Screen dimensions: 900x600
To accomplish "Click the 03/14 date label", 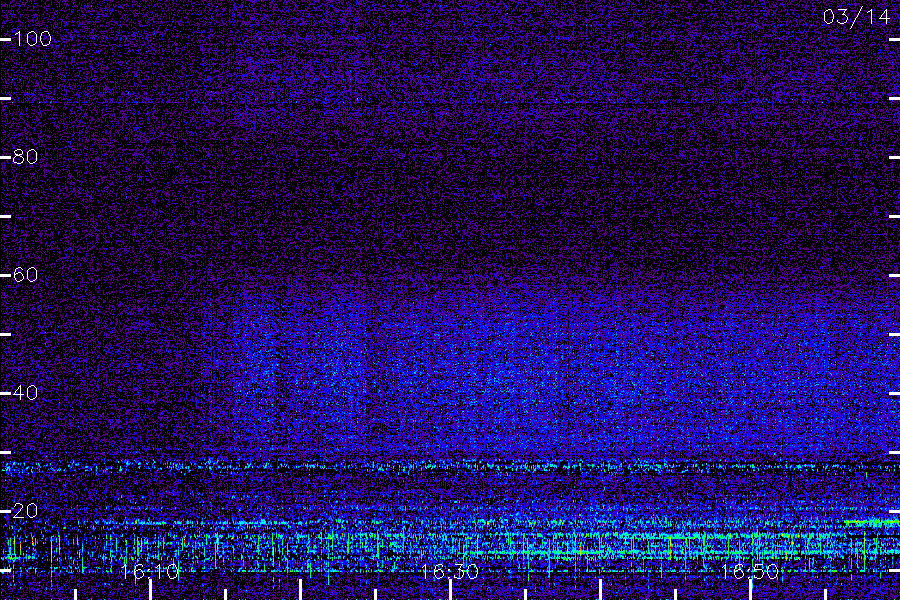I will coord(856,17).
